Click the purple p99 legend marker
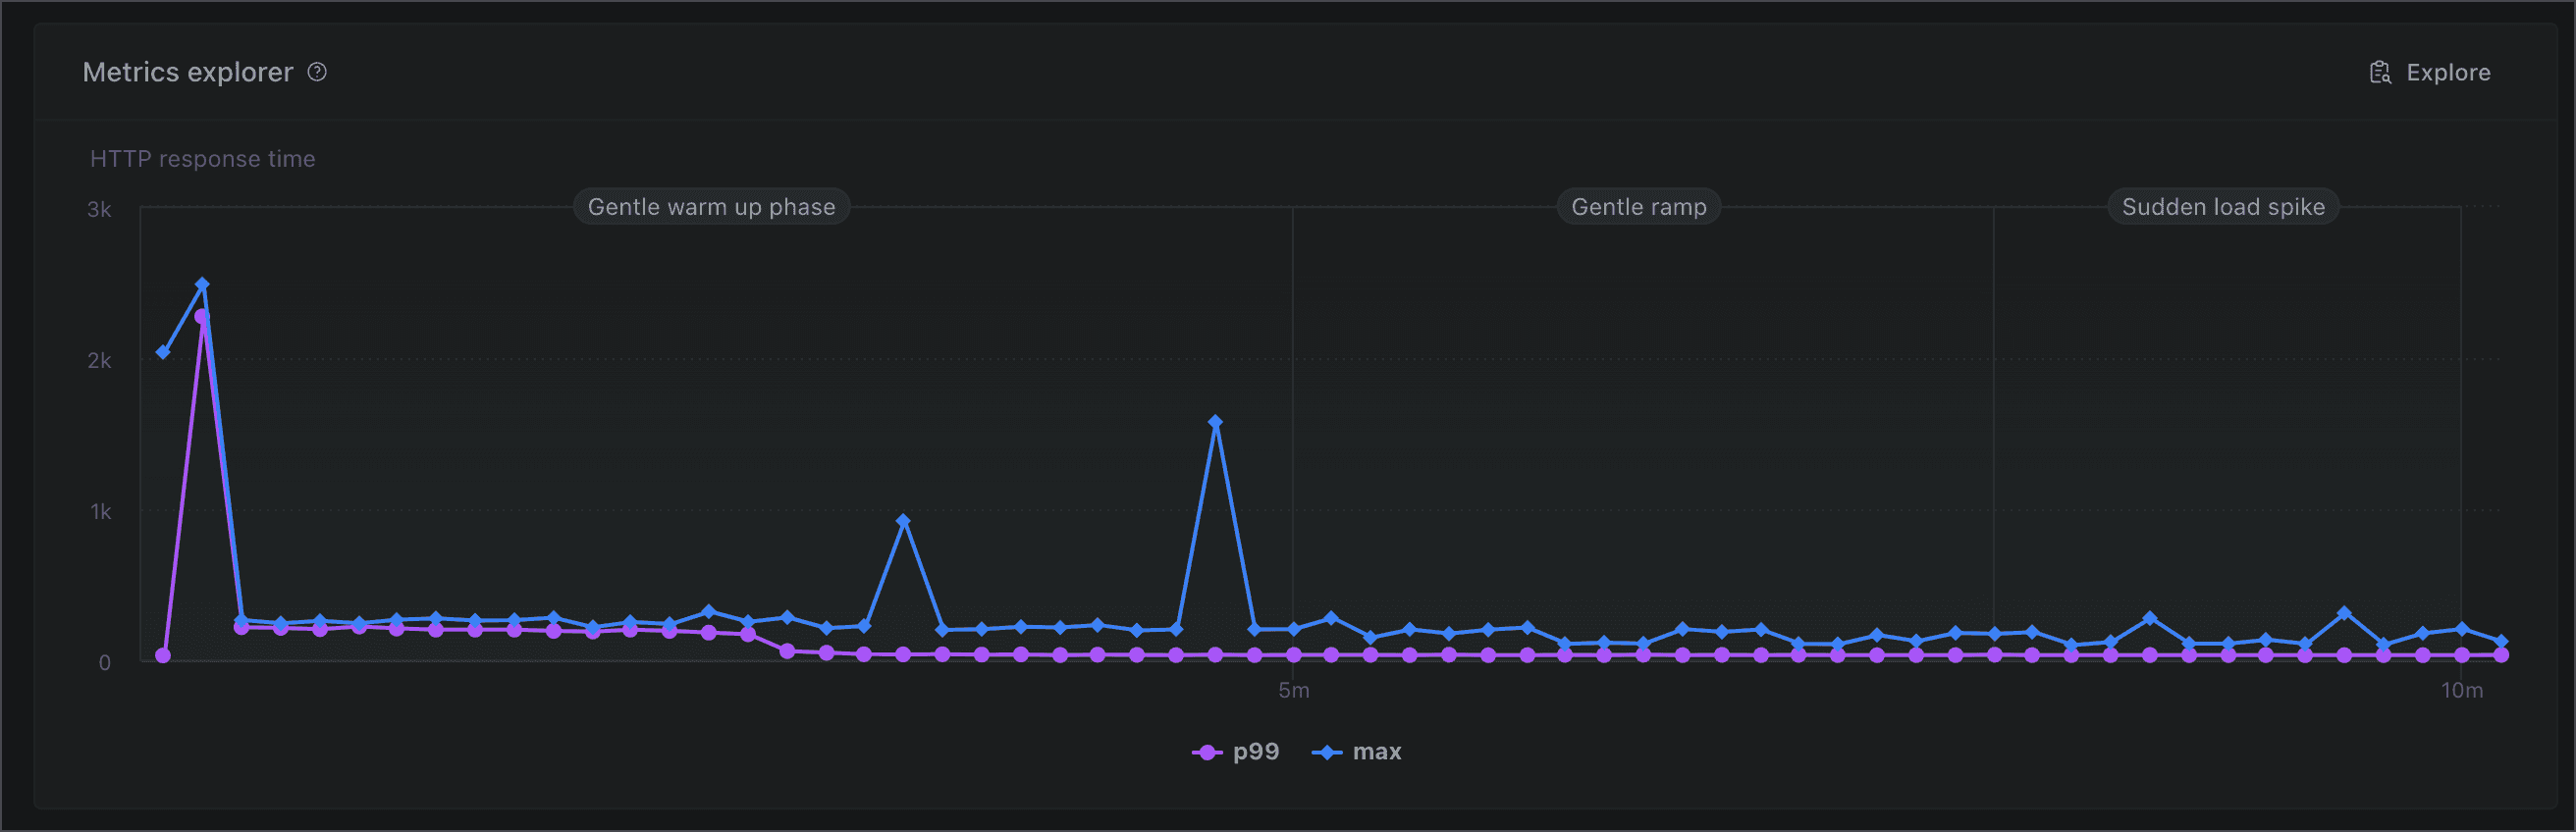 1207,753
